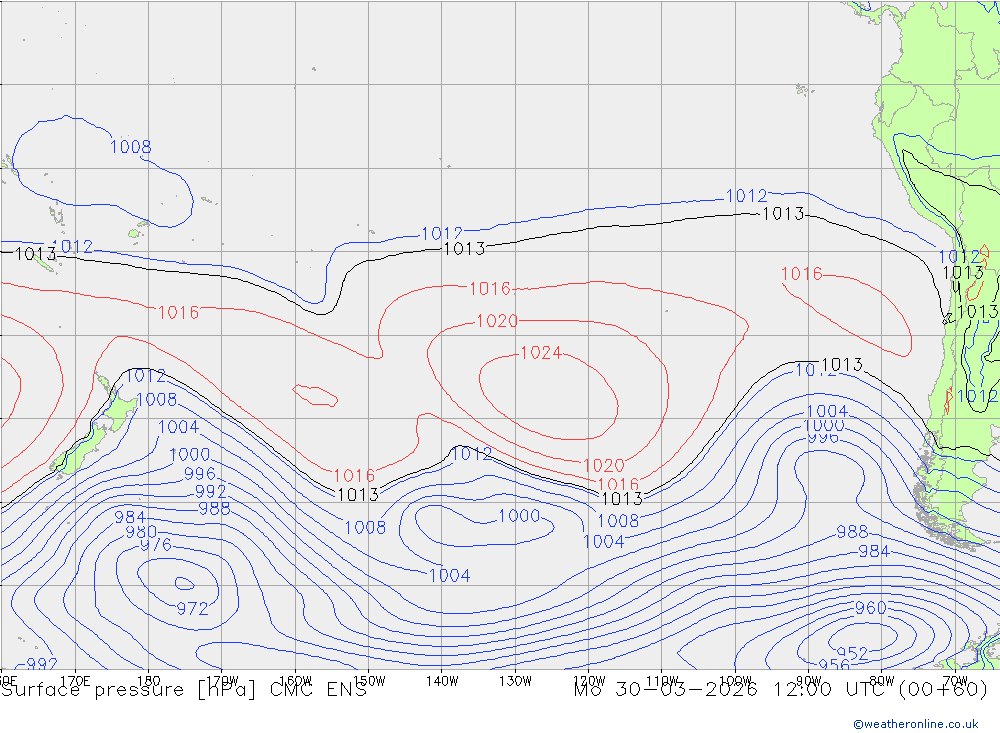Click the 130W longitude label

(515, 679)
